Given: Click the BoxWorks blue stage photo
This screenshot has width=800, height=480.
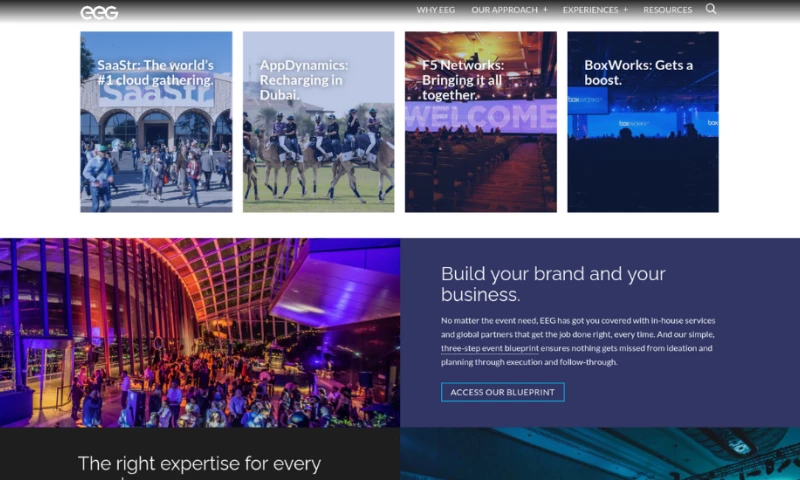Looking at the screenshot, I should (x=642, y=160).
